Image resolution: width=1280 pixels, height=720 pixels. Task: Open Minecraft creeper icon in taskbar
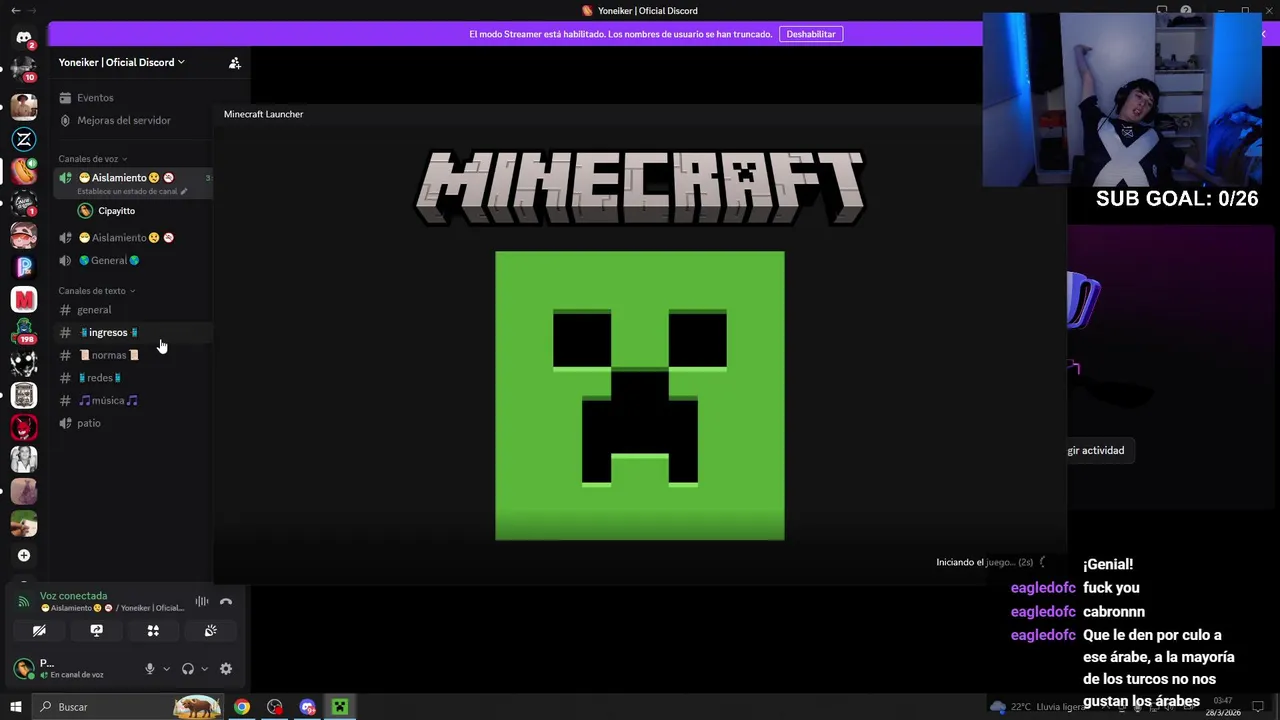pyautogui.click(x=340, y=707)
